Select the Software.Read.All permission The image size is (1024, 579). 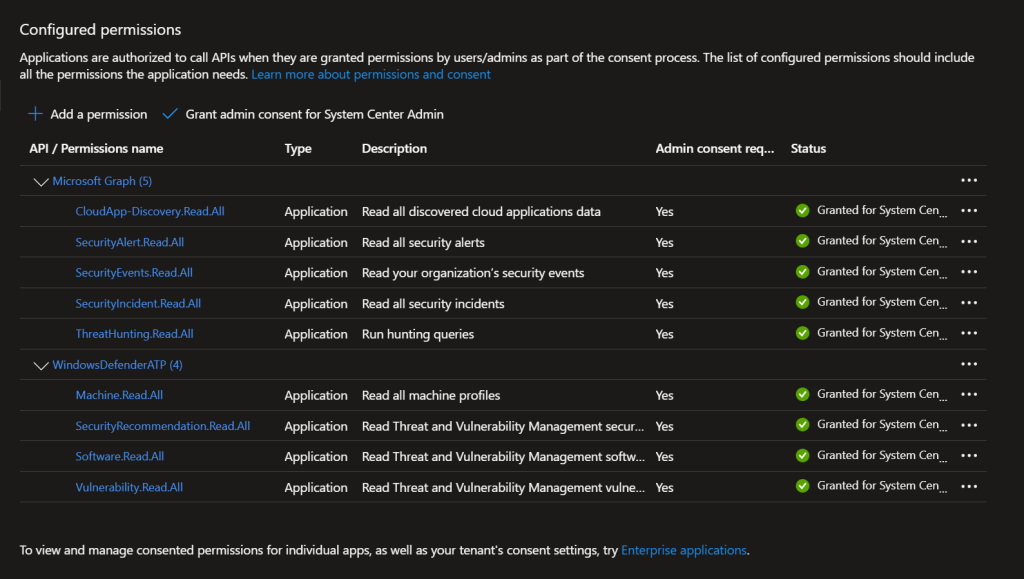pos(120,456)
